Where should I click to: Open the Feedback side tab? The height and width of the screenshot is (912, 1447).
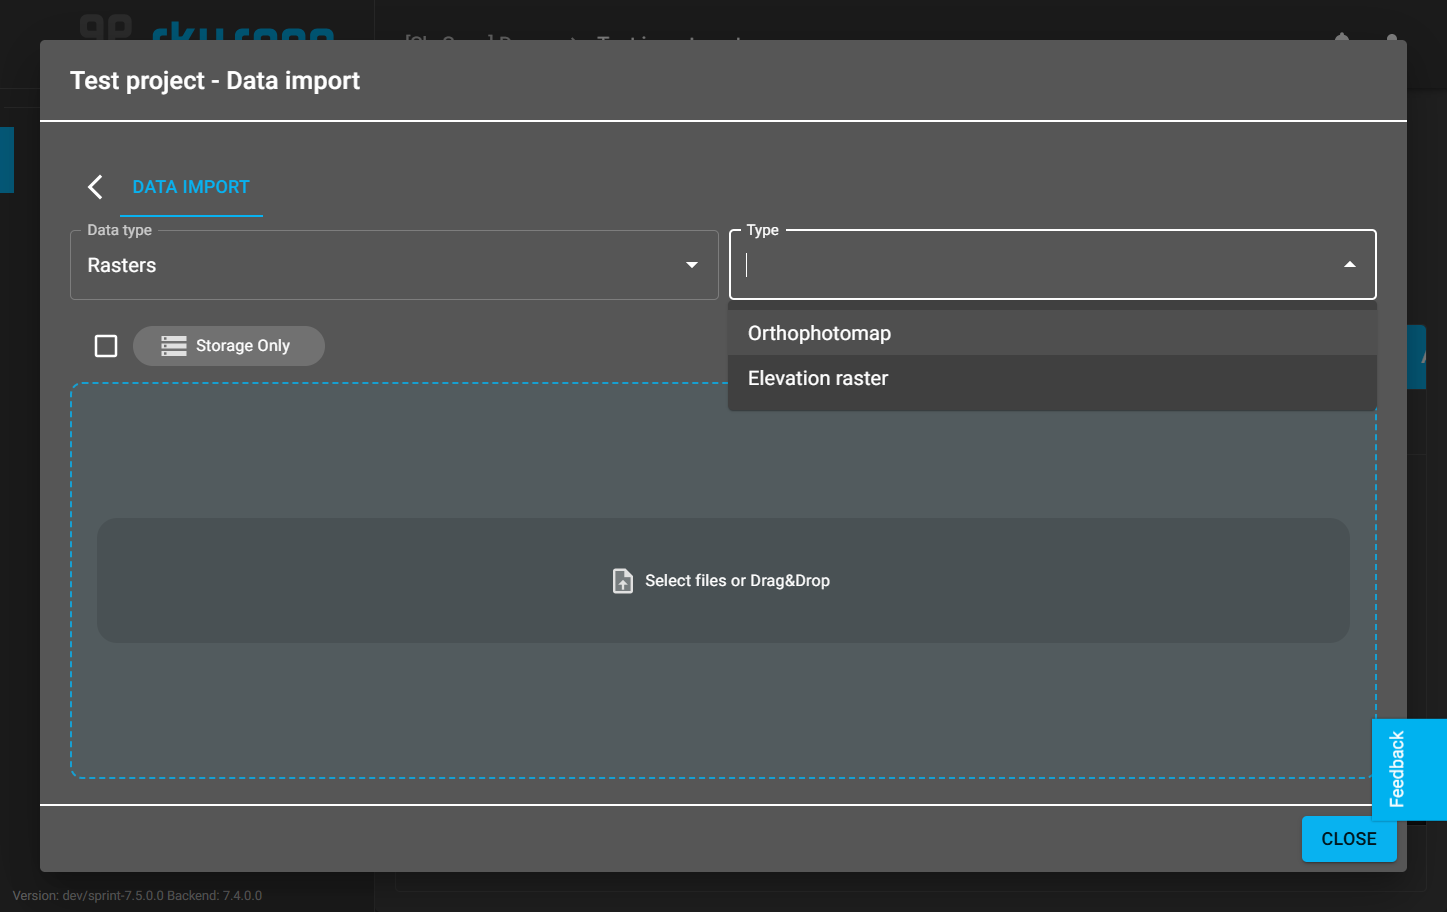[1409, 769]
